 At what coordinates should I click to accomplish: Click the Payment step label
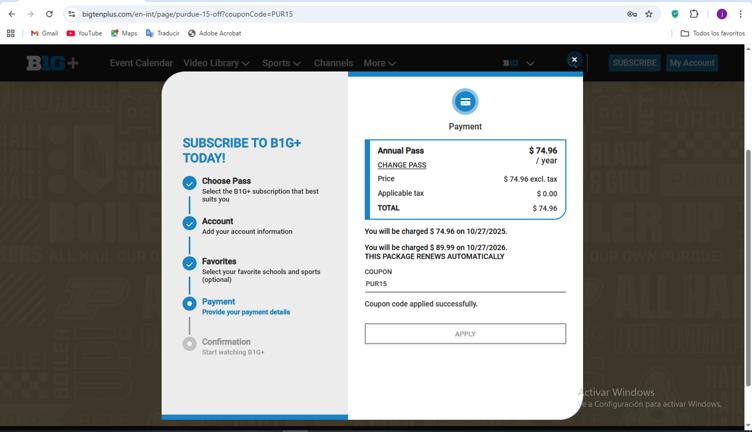[218, 302]
